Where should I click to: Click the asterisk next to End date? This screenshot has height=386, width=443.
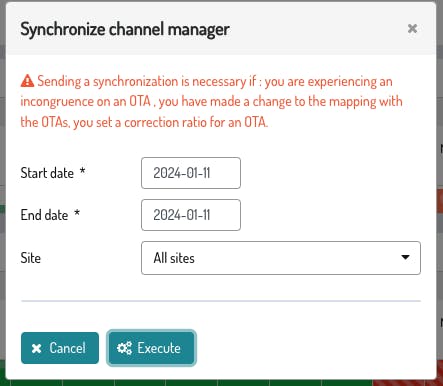click(77, 213)
